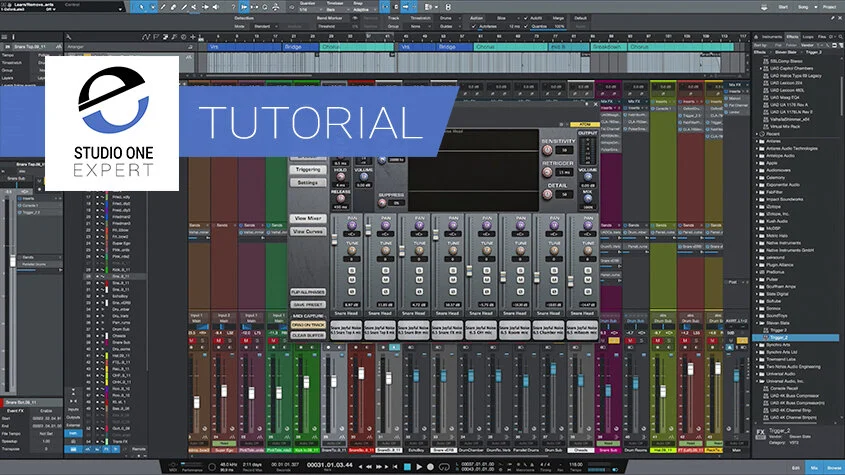This screenshot has height=475, width=845.
Task: Flip phase on Snare Top A mic channel
Action: 352,291
